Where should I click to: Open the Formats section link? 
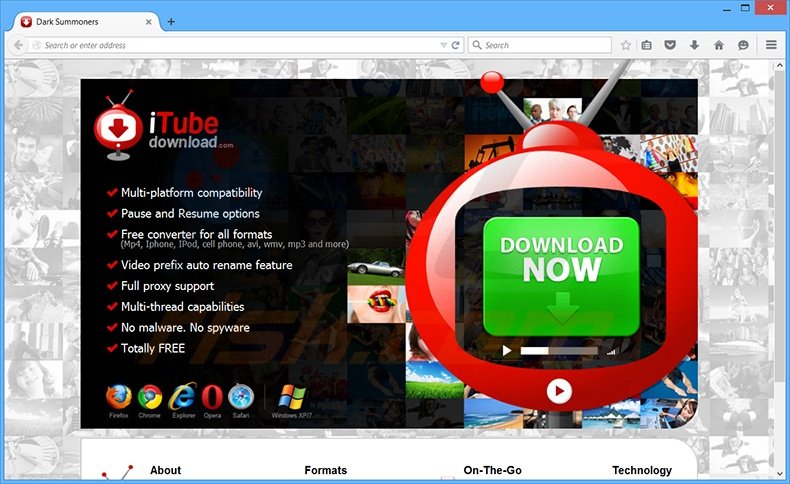[325, 470]
